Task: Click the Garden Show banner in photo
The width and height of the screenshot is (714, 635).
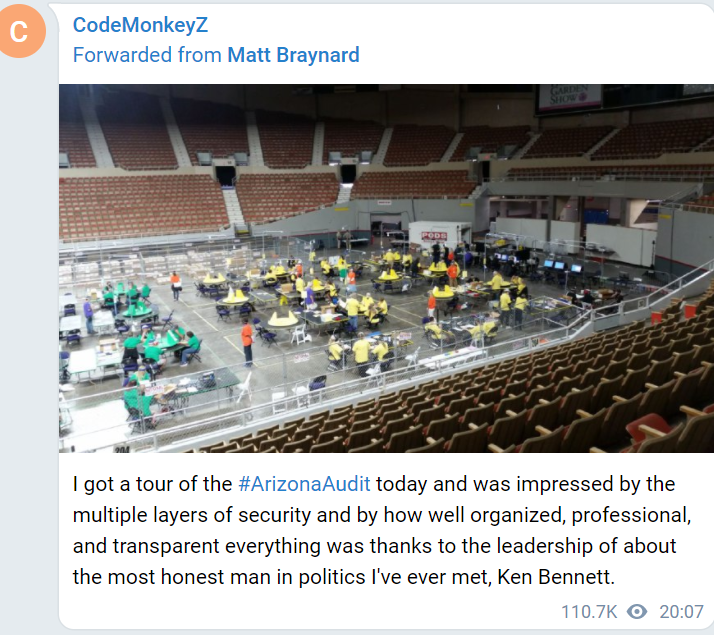Action: 569,97
